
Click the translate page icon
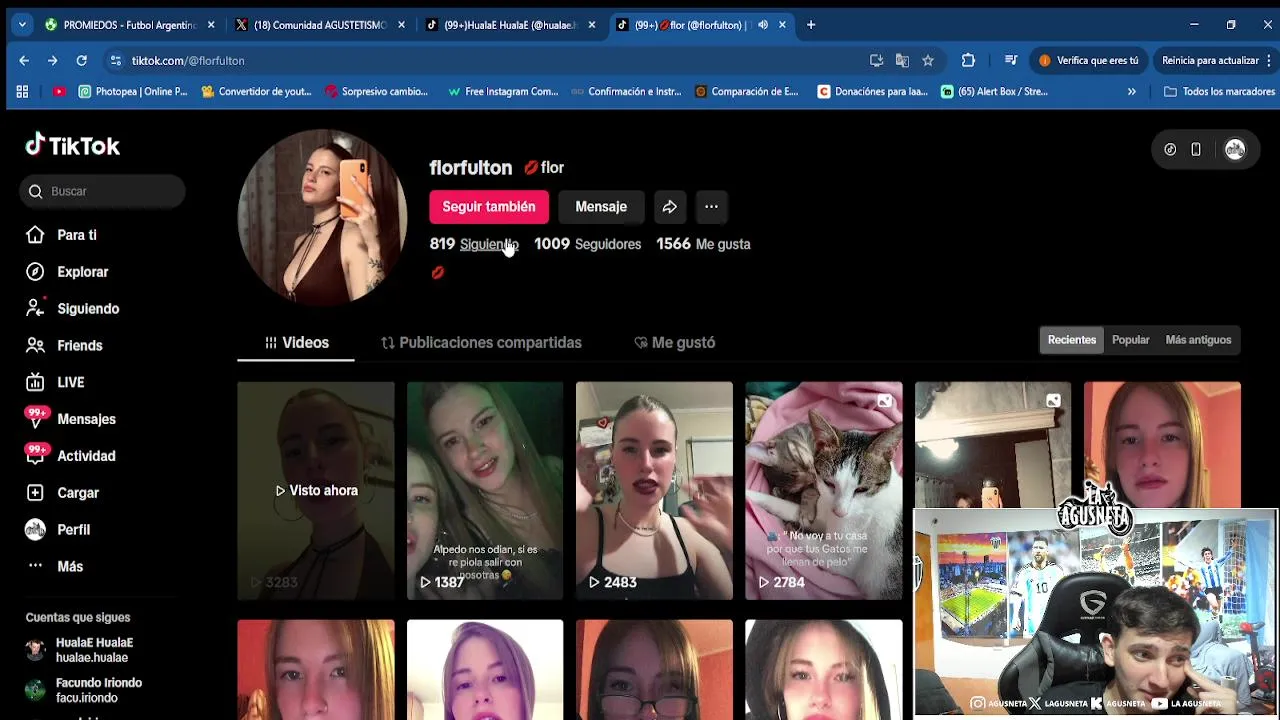pos(902,61)
